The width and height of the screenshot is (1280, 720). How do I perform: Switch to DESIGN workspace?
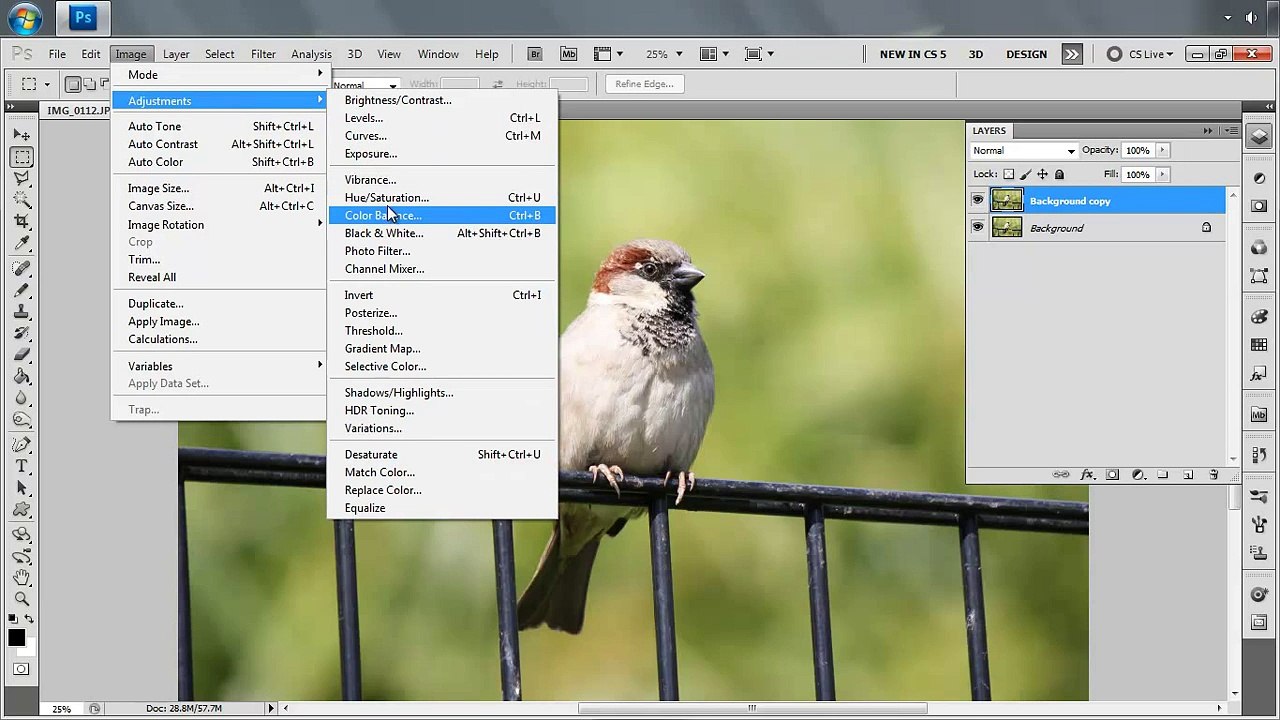point(1026,54)
